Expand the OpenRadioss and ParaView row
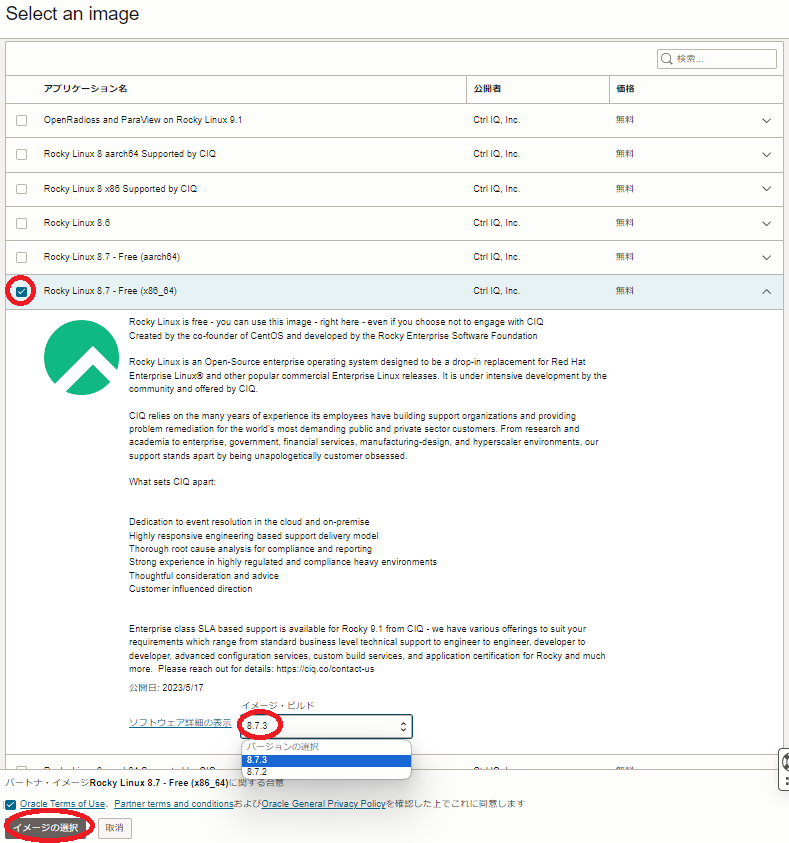The image size is (789, 843). point(767,121)
